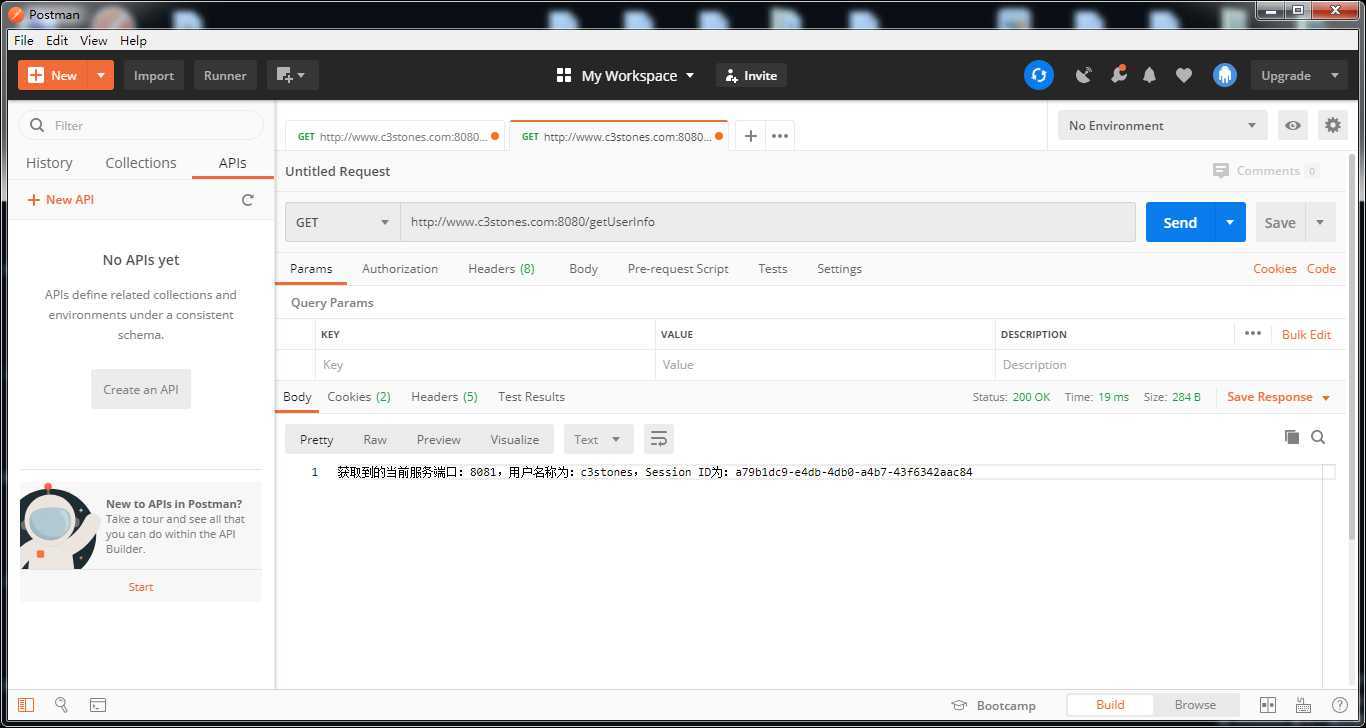The height and width of the screenshot is (728, 1366).
Task: Switch to two pane view icon
Action: tap(1268, 705)
